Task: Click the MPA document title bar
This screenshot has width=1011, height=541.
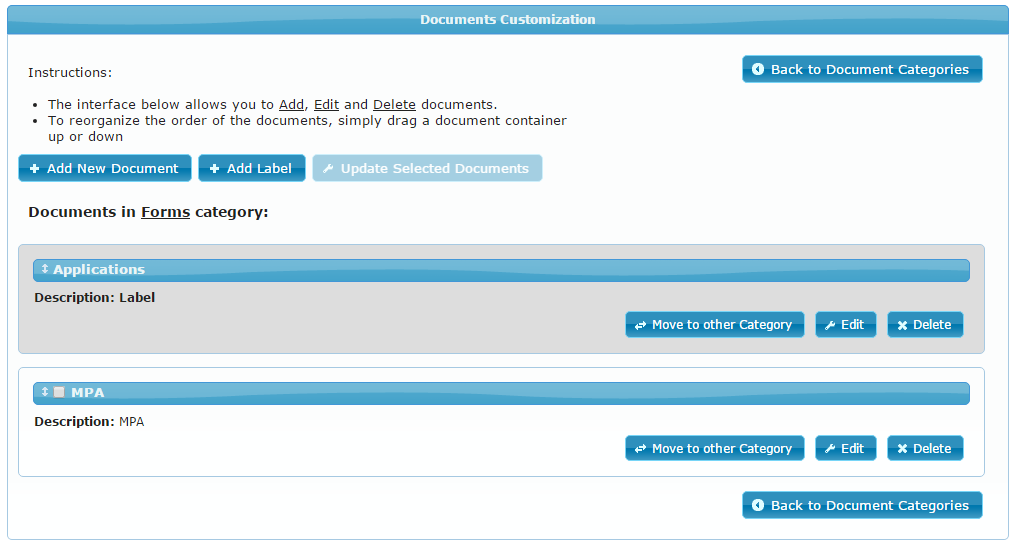Action: click(500, 393)
